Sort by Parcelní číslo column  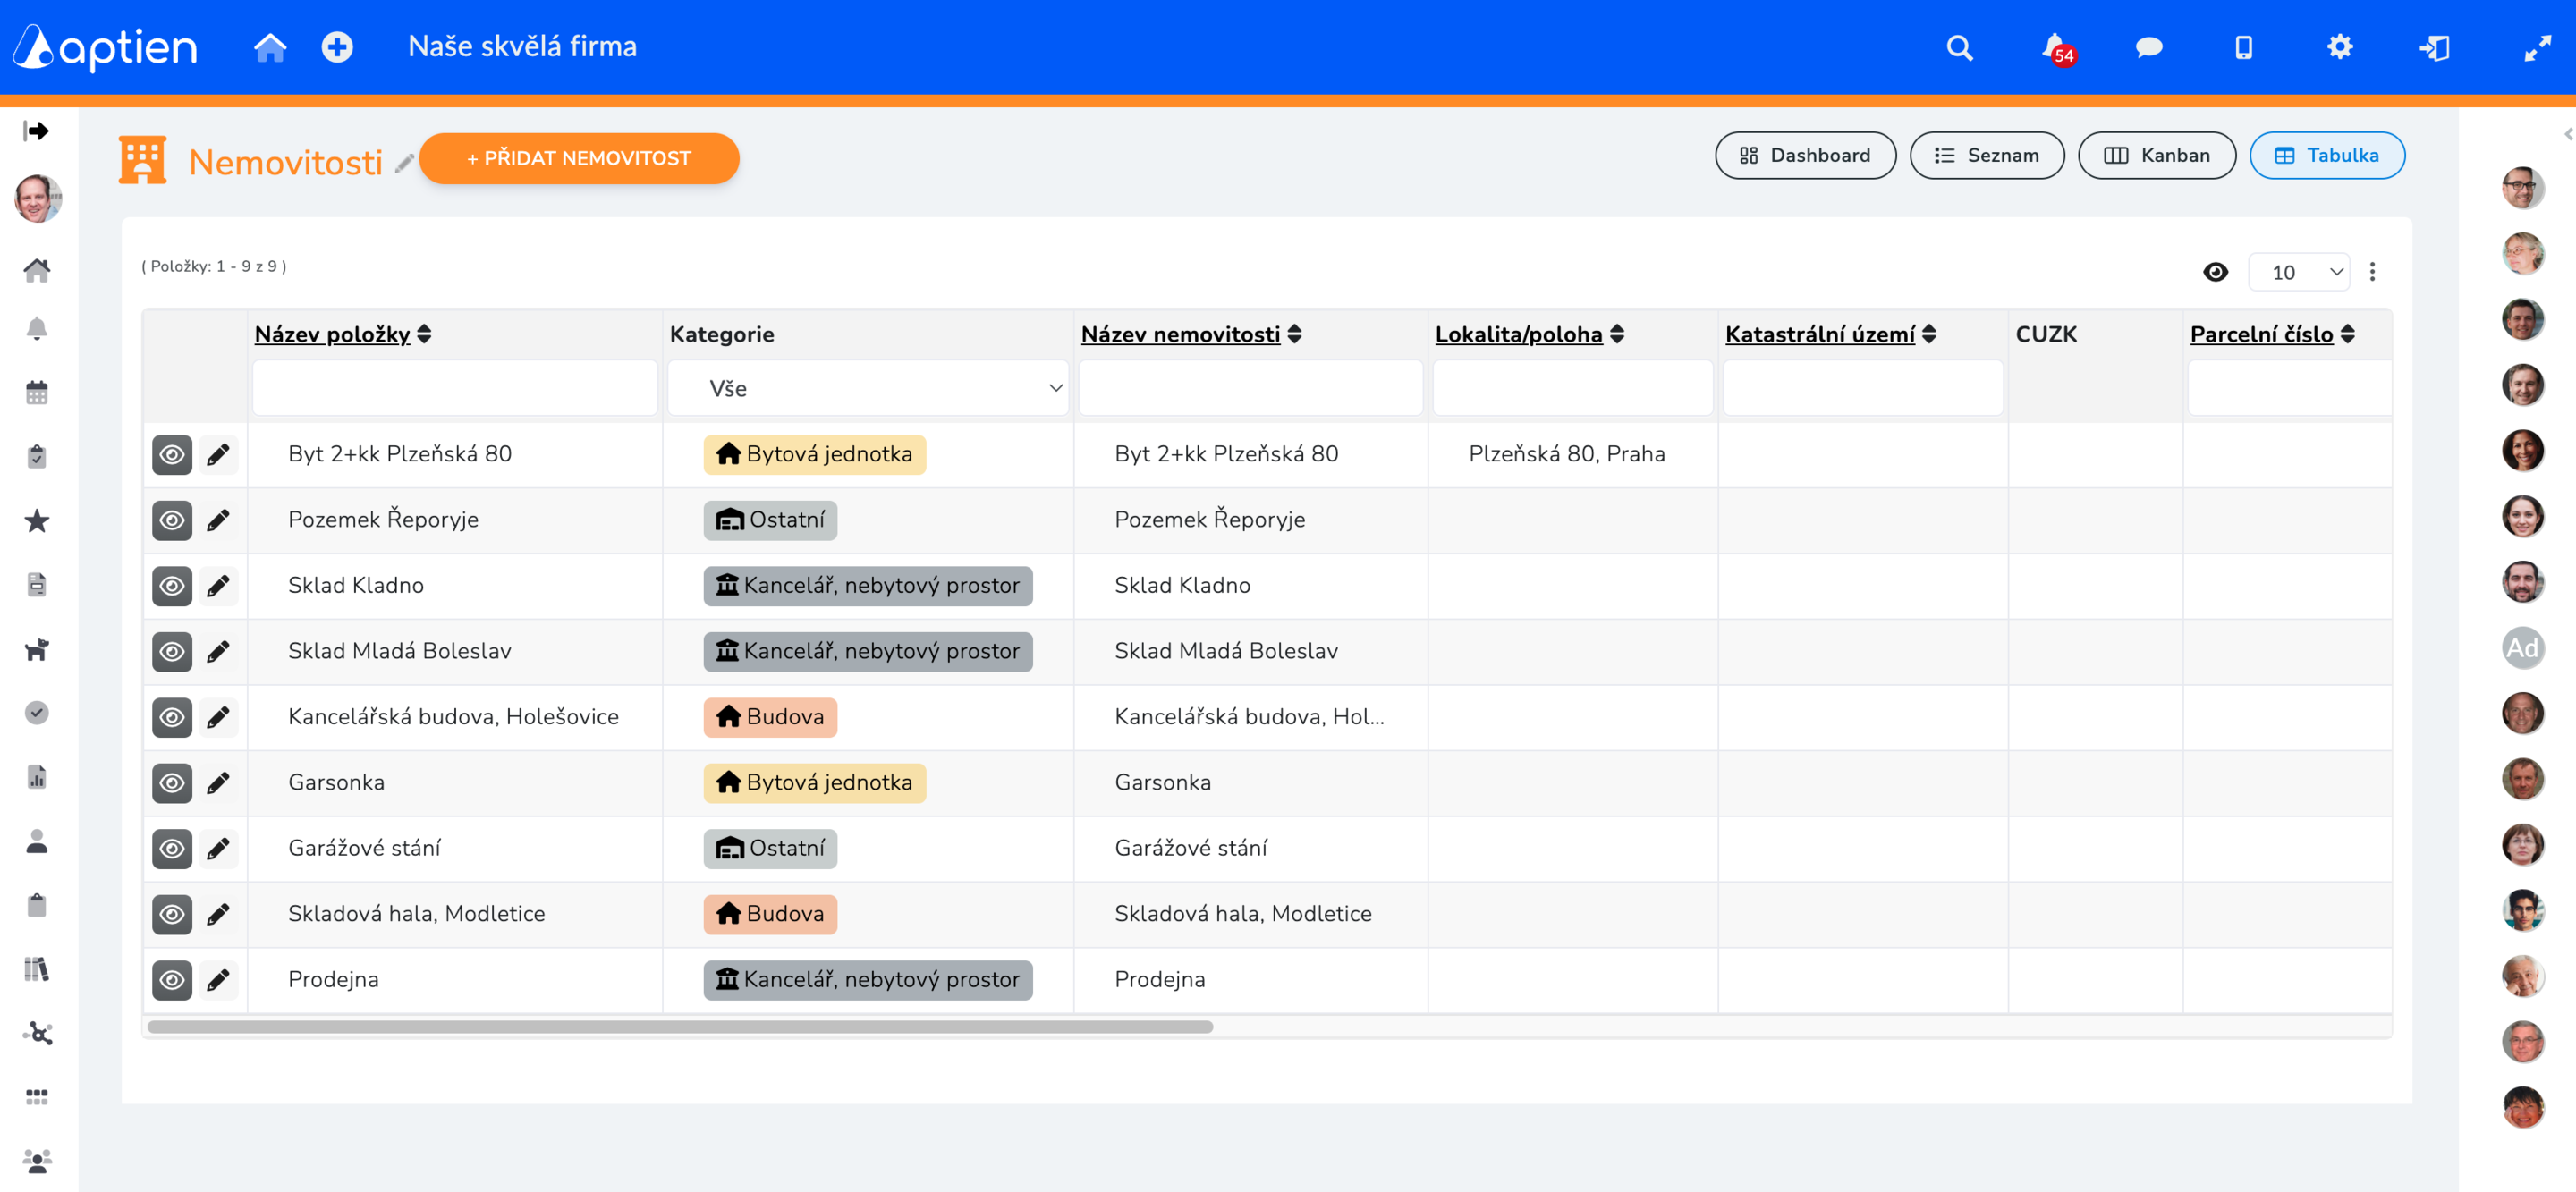pyautogui.click(x=2272, y=334)
